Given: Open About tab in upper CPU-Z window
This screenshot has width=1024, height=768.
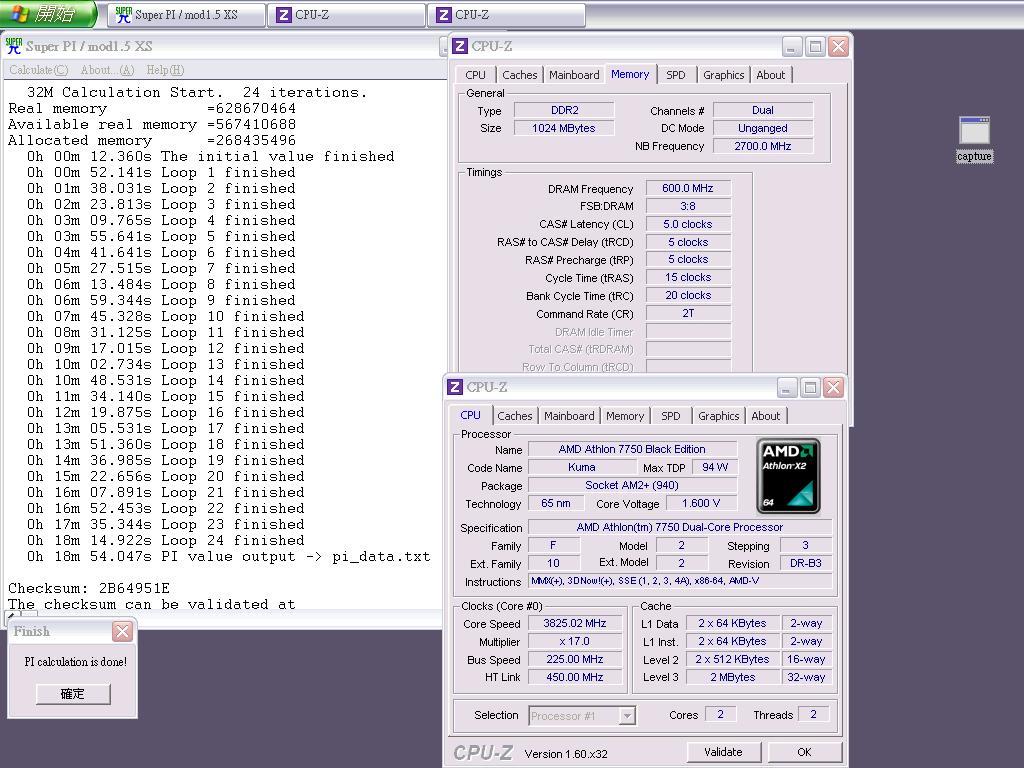Looking at the screenshot, I should click(771, 75).
